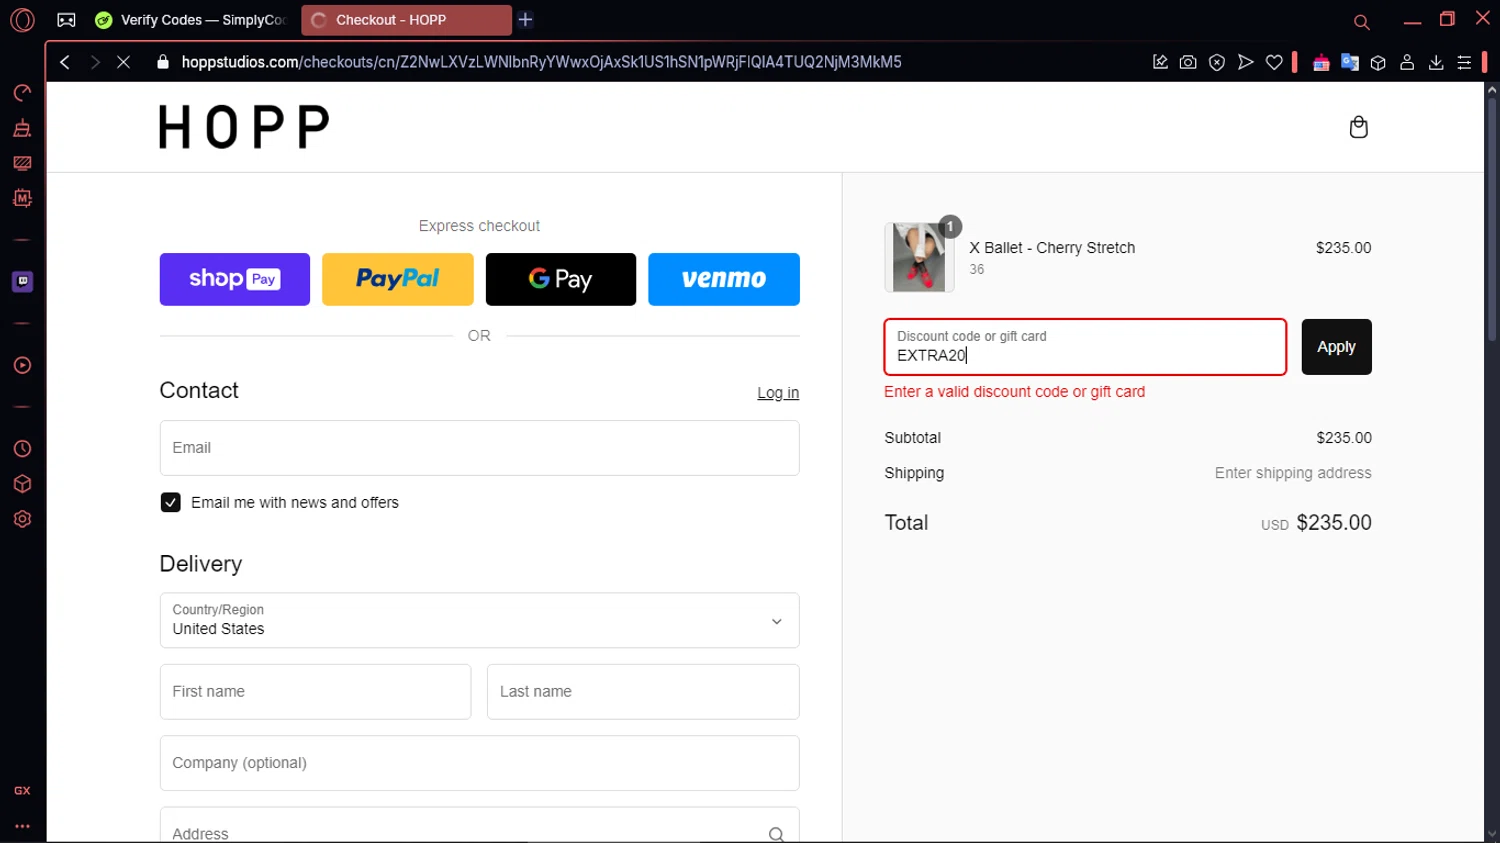Open Easy Setup sliders icon

click(x=1464, y=62)
